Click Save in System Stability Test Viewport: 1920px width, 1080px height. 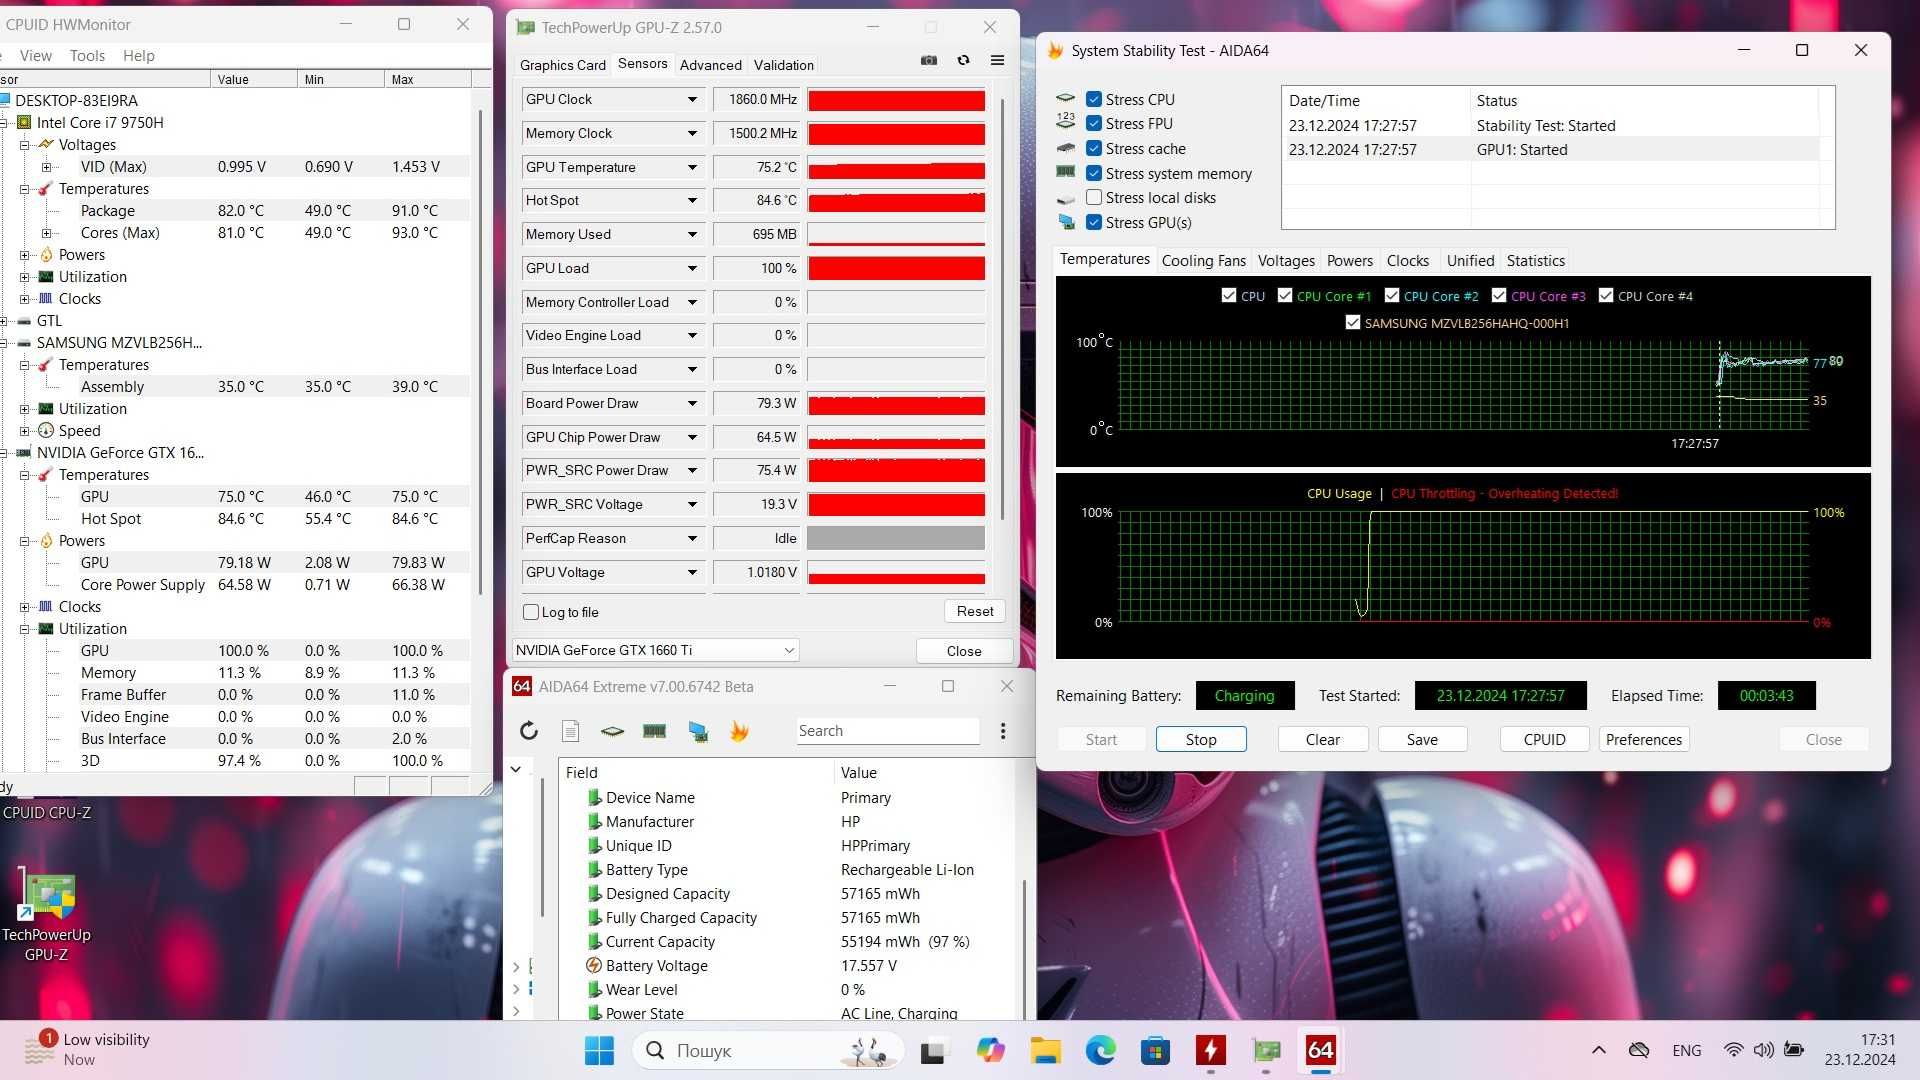pyautogui.click(x=1422, y=739)
